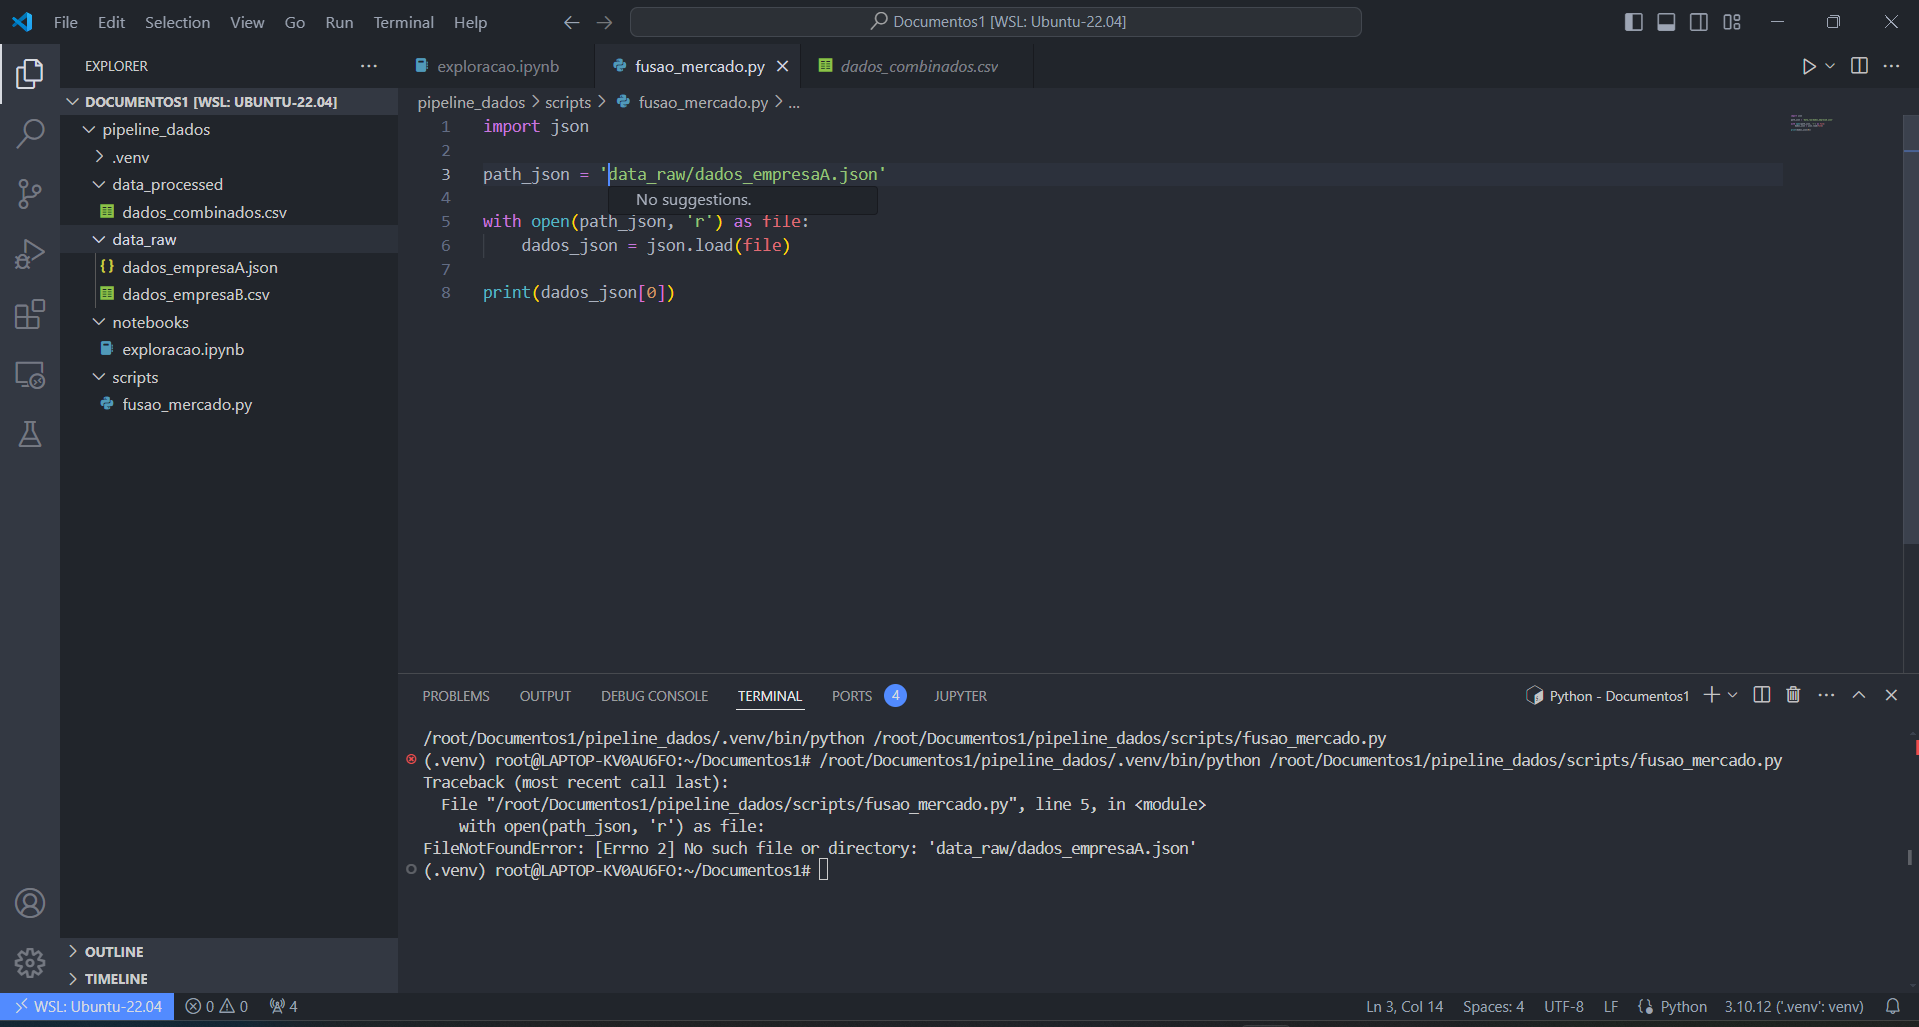Split the editor to the right

coord(1859,66)
